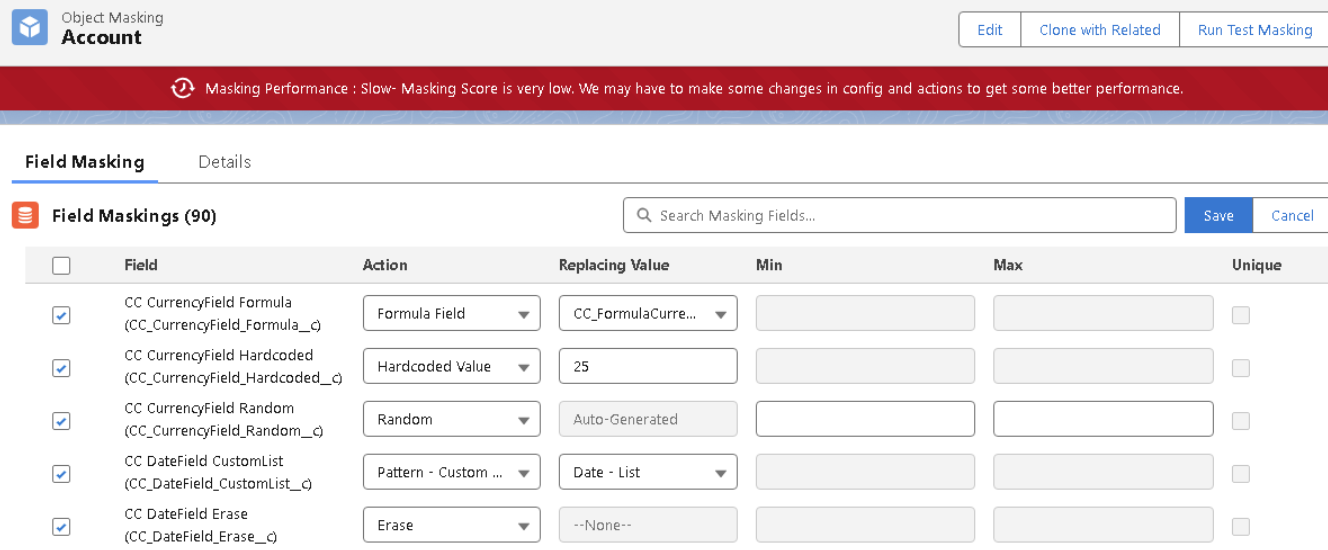Image resolution: width=1328 pixels, height=550 pixels.
Task: Open the Erase action dropdown
Action: 451,525
